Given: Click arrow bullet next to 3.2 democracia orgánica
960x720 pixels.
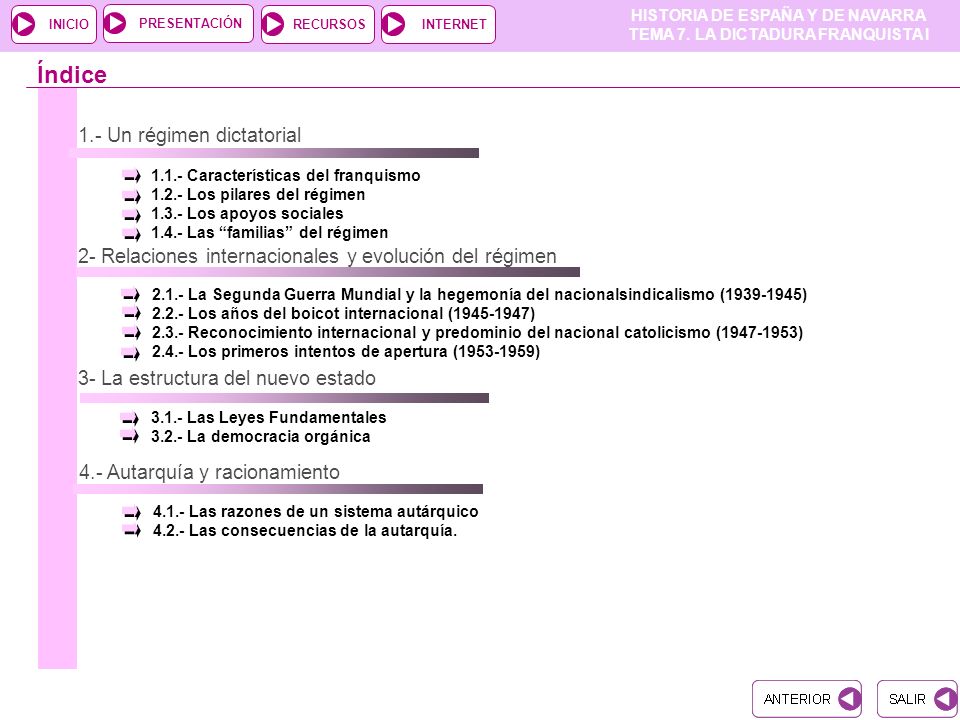Looking at the screenshot, I should [130, 437].
